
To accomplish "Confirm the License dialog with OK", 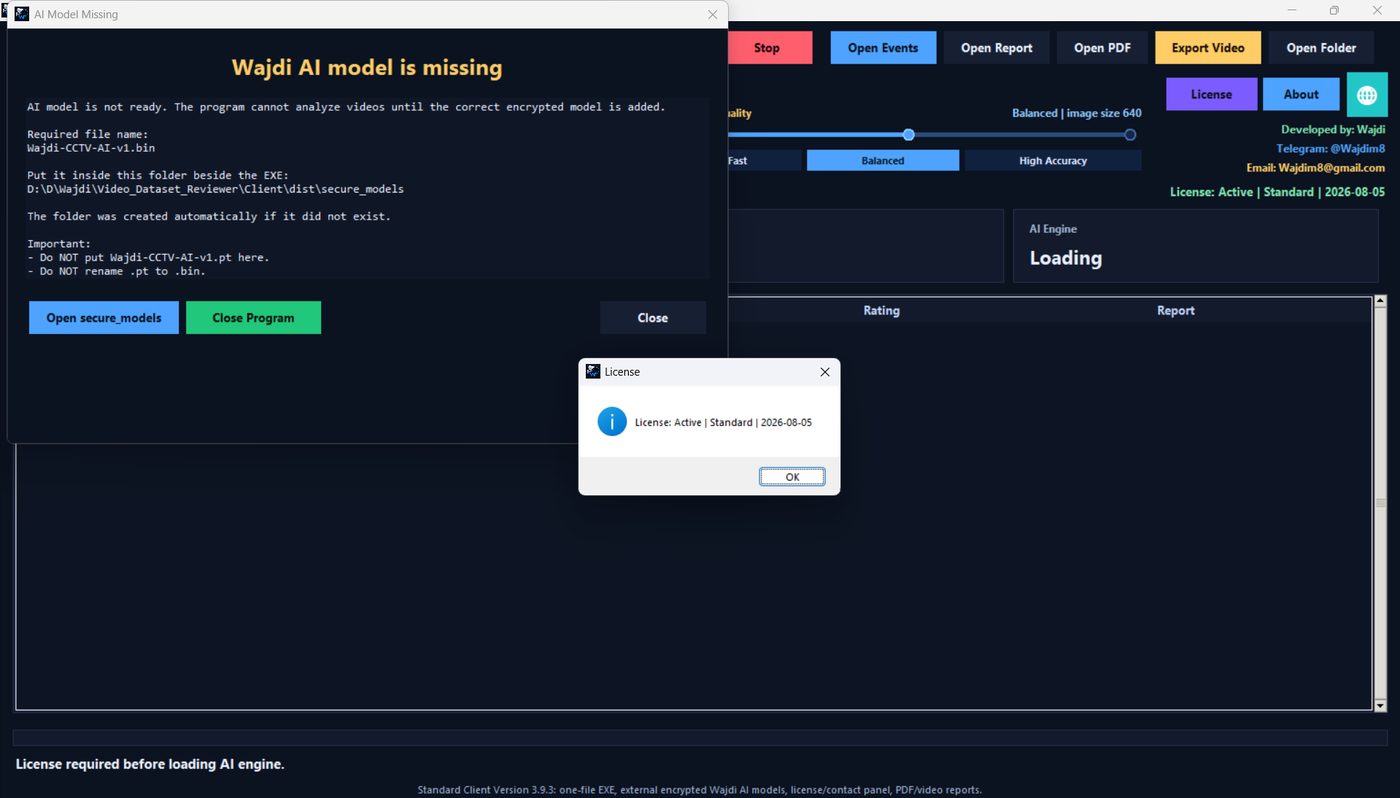I will (792, 477).
